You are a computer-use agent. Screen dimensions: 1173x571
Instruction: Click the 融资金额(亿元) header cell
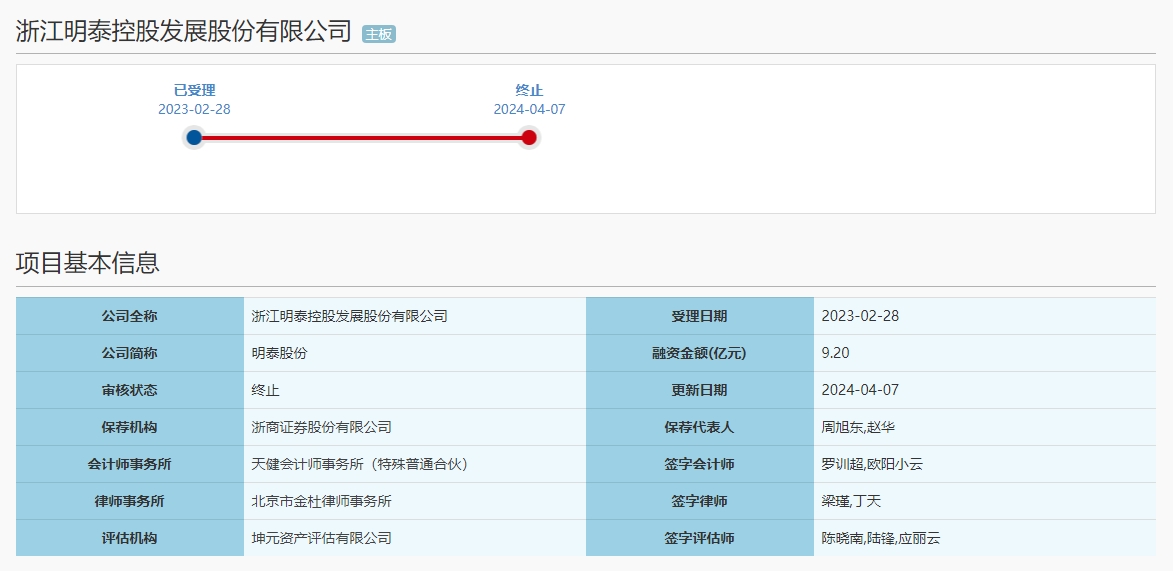click(x=699, y=353)
